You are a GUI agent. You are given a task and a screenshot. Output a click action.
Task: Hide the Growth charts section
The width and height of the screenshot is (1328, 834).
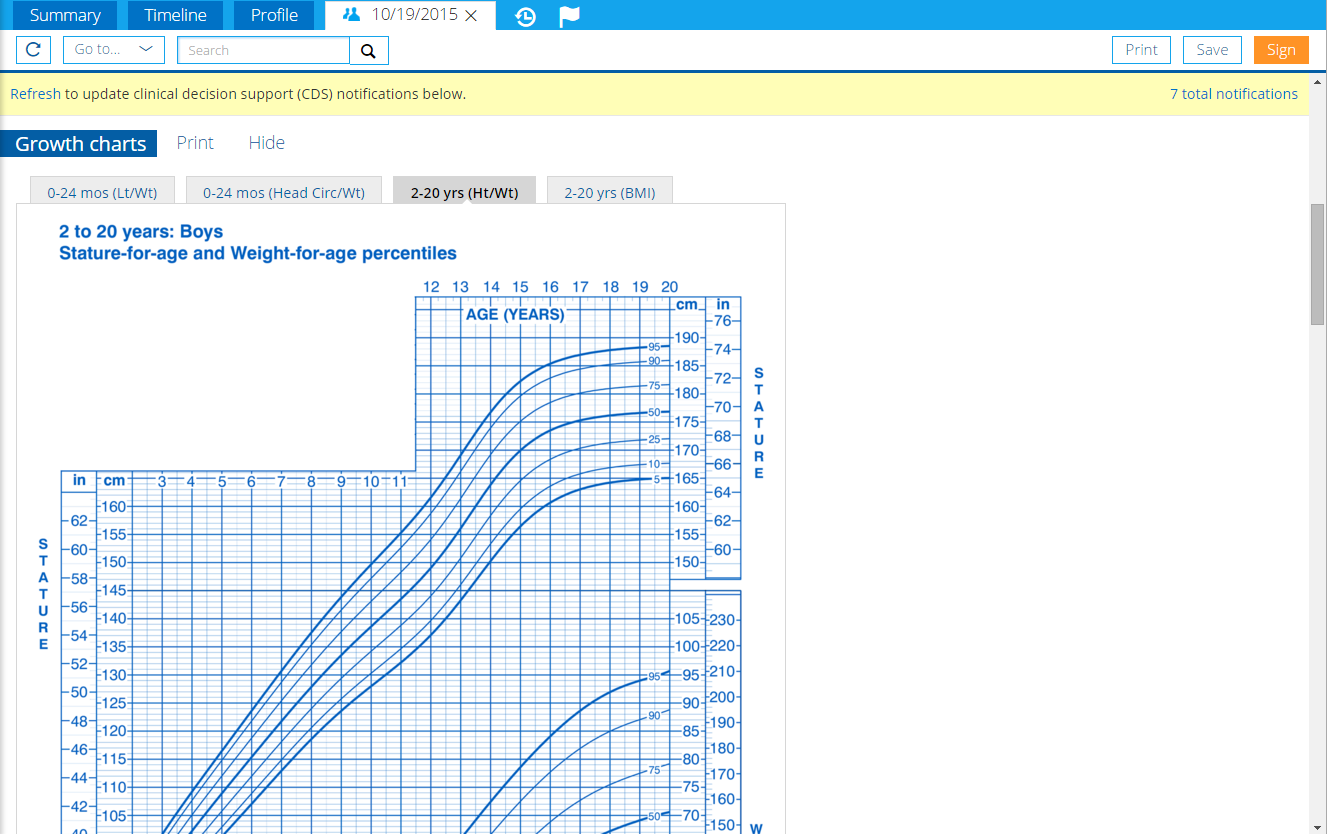click(267, 143)
